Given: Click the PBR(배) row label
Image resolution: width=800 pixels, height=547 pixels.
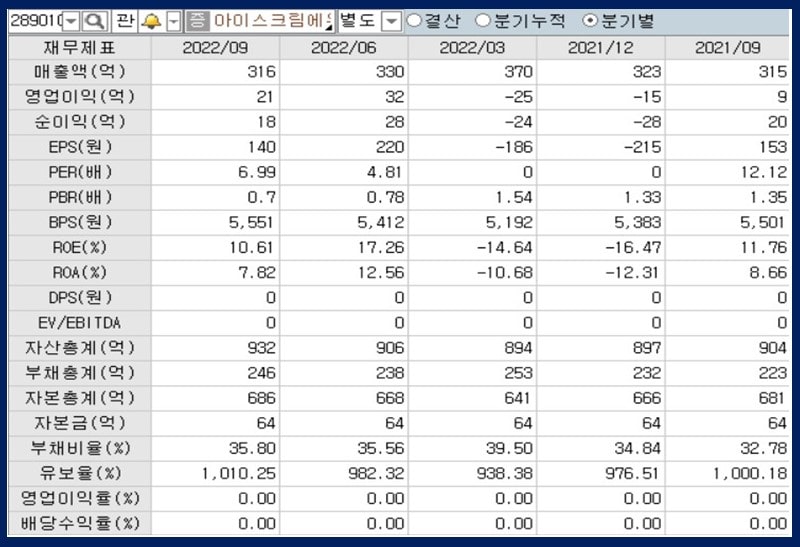Looking at the screenshot, I should (80, 197).
